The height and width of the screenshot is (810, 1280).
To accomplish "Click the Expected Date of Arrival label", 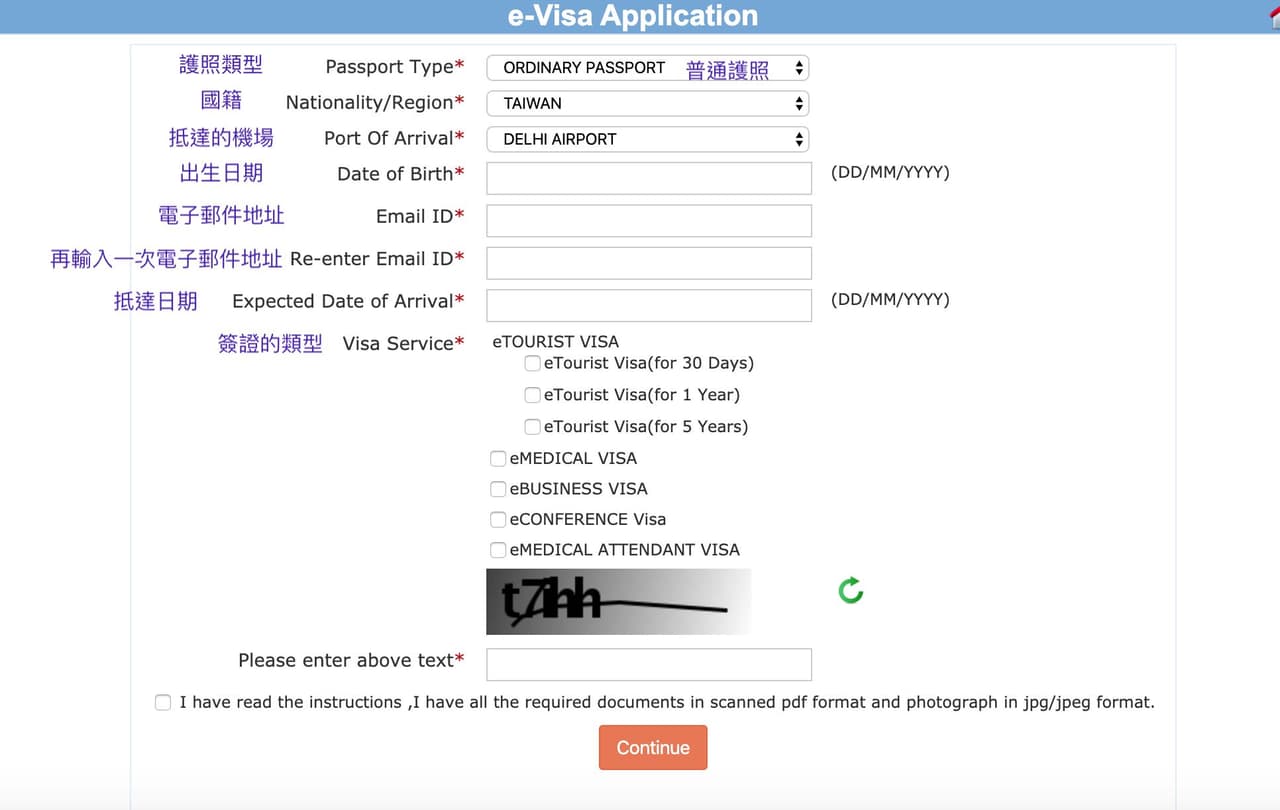I will click(x=348, y=301).
